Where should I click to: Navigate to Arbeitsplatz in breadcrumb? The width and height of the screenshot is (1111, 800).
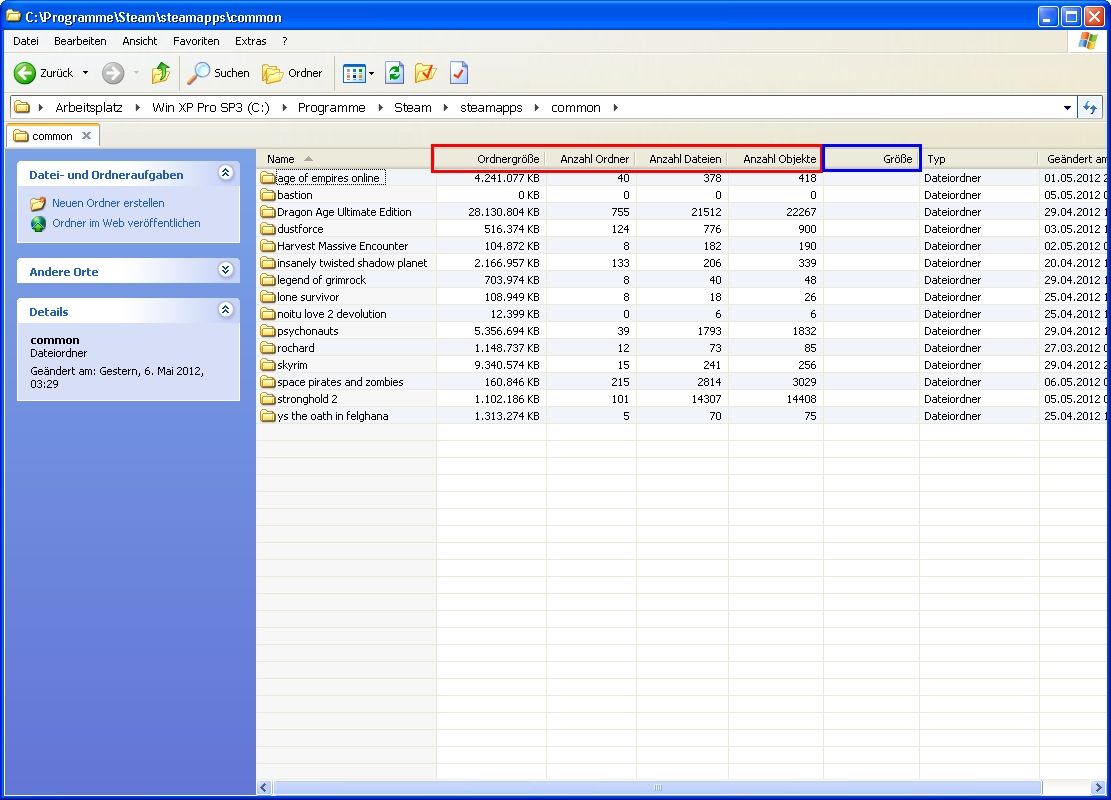(x=89, y=108)
